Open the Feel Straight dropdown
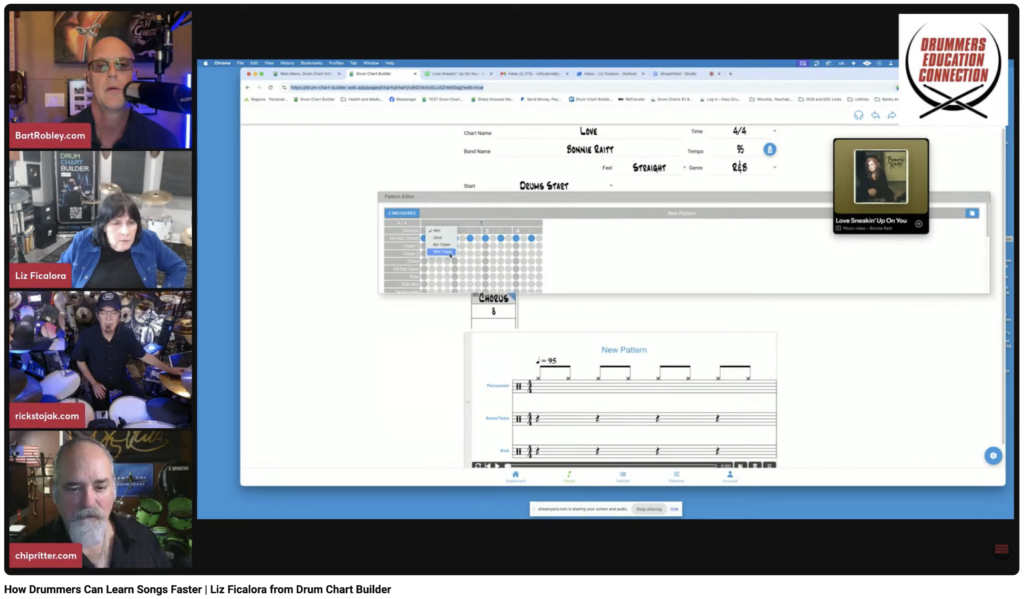 click(x=653, y=168)
